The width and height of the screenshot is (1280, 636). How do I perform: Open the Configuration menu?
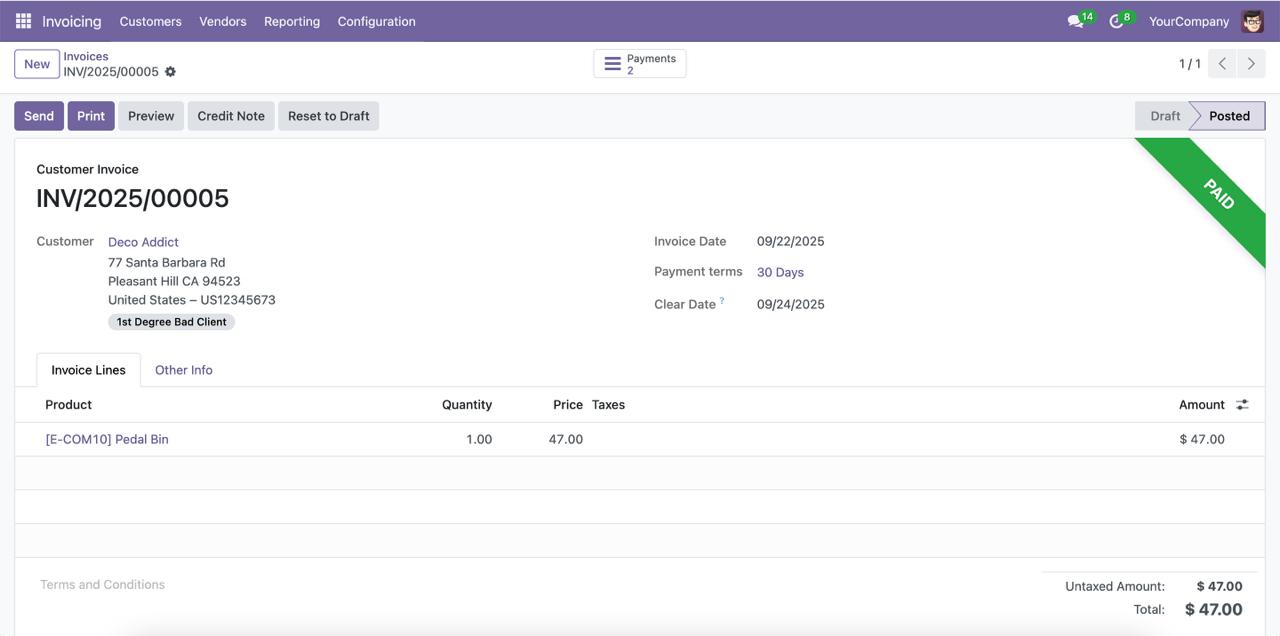[x=377, y=21]
